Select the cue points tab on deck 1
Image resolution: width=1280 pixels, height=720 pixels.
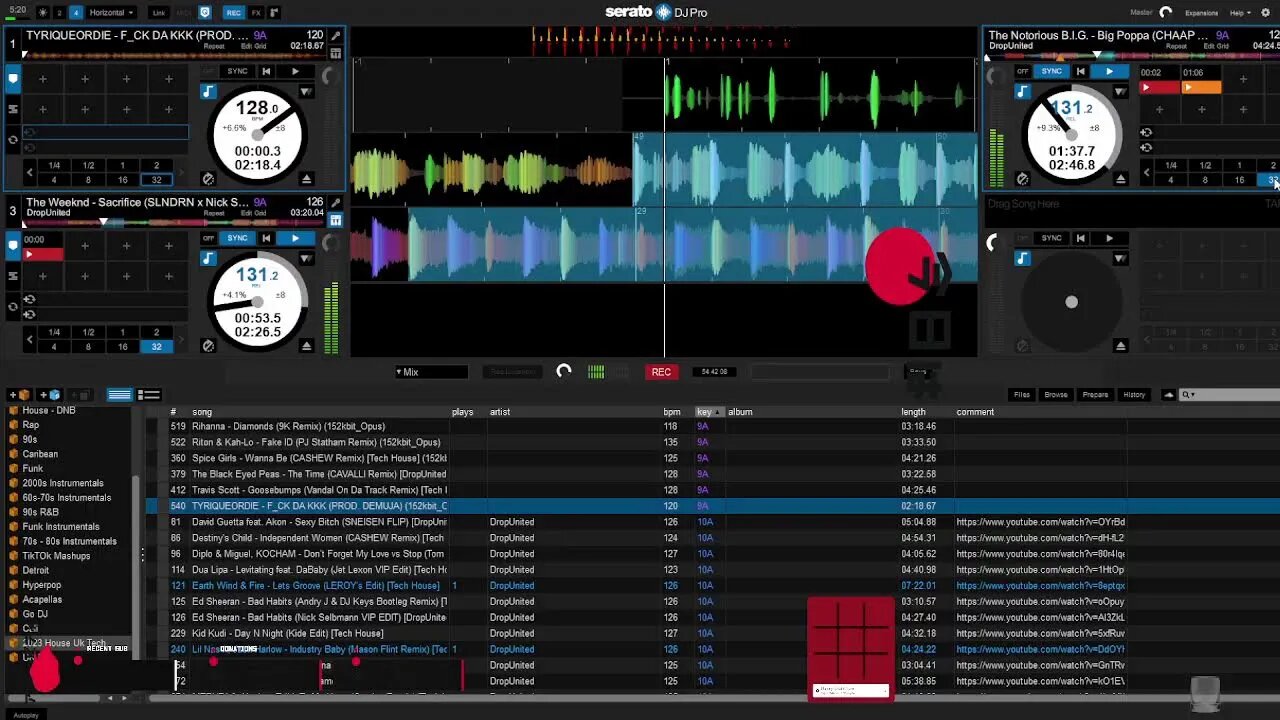[x=13, y=78]
